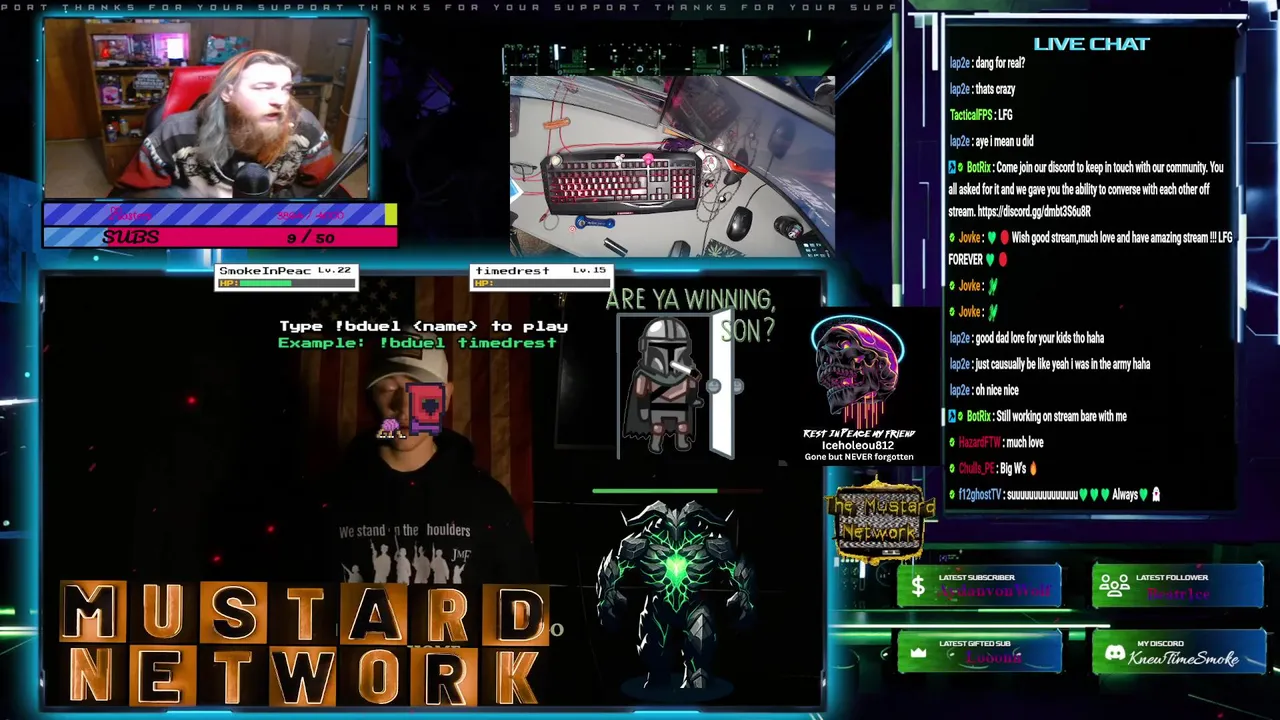The height and width of the screenshot is (720, 1280).
Task: Click the green armored boss character
Action: tap(675, 595)
